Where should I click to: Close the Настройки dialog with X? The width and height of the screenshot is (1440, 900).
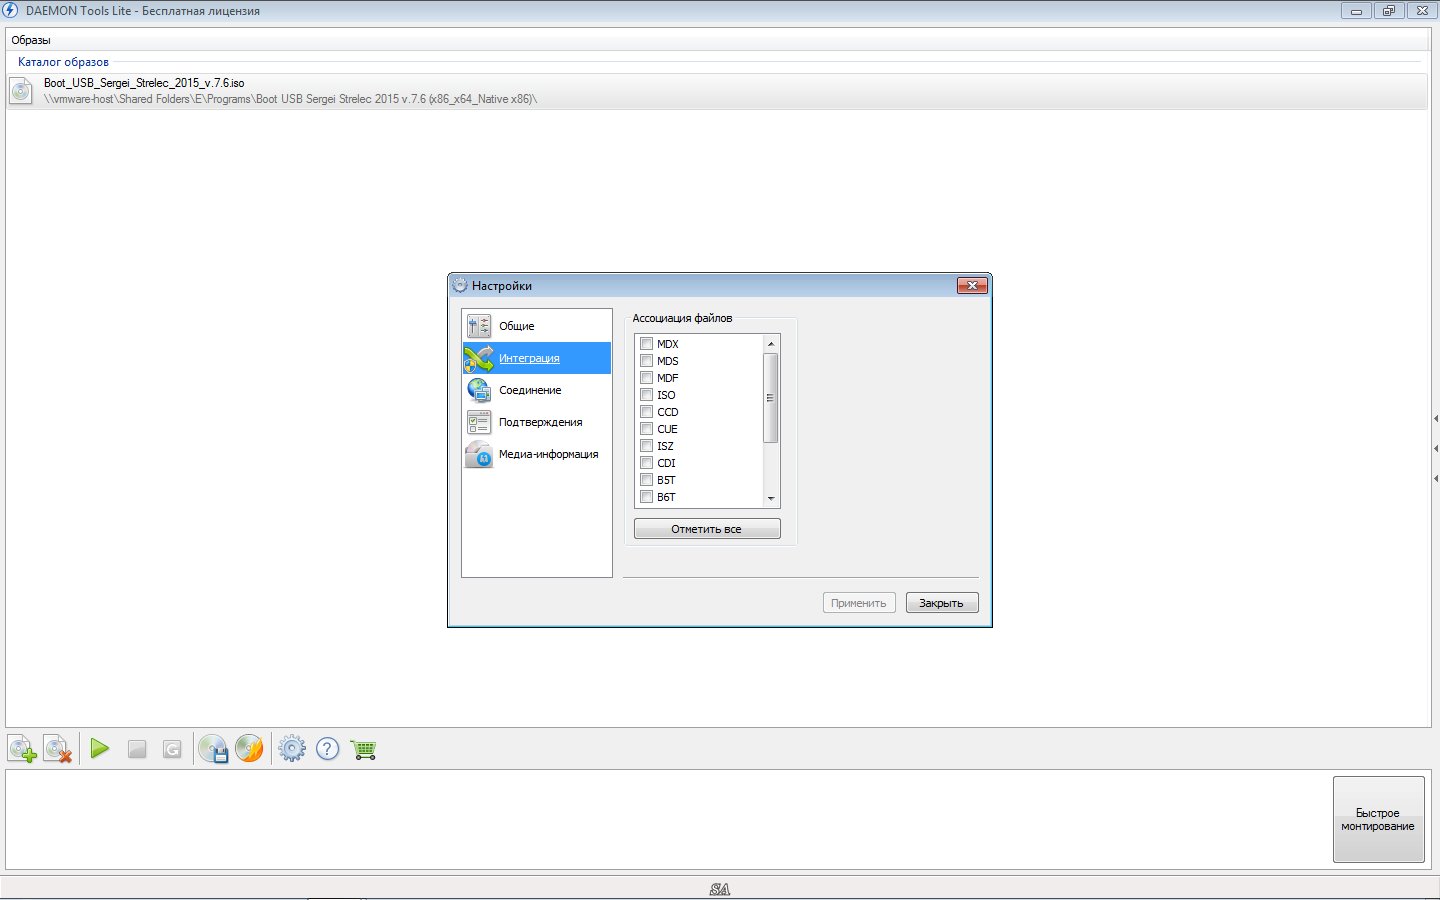pos(972,286)
